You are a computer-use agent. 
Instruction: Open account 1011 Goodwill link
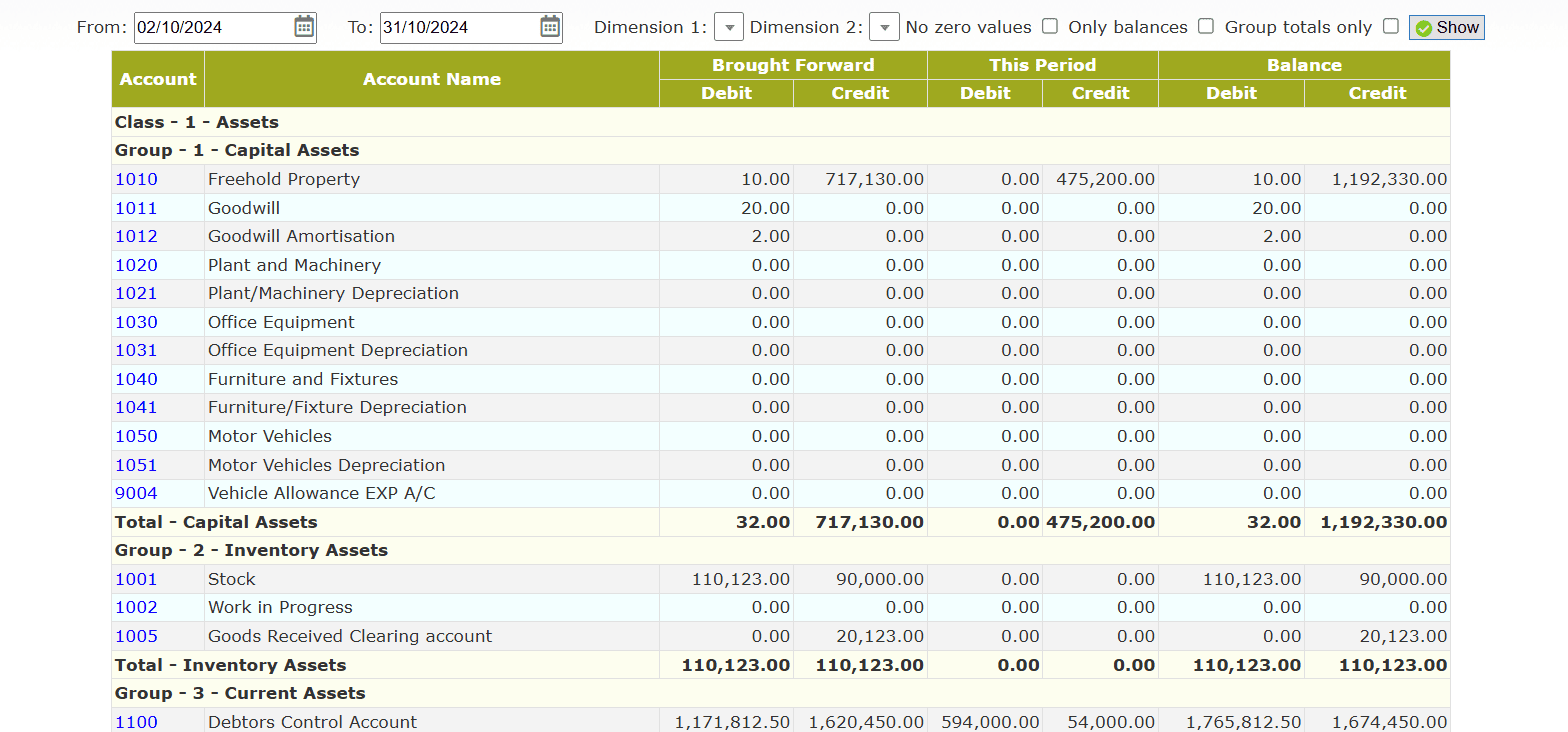[136, 208]
